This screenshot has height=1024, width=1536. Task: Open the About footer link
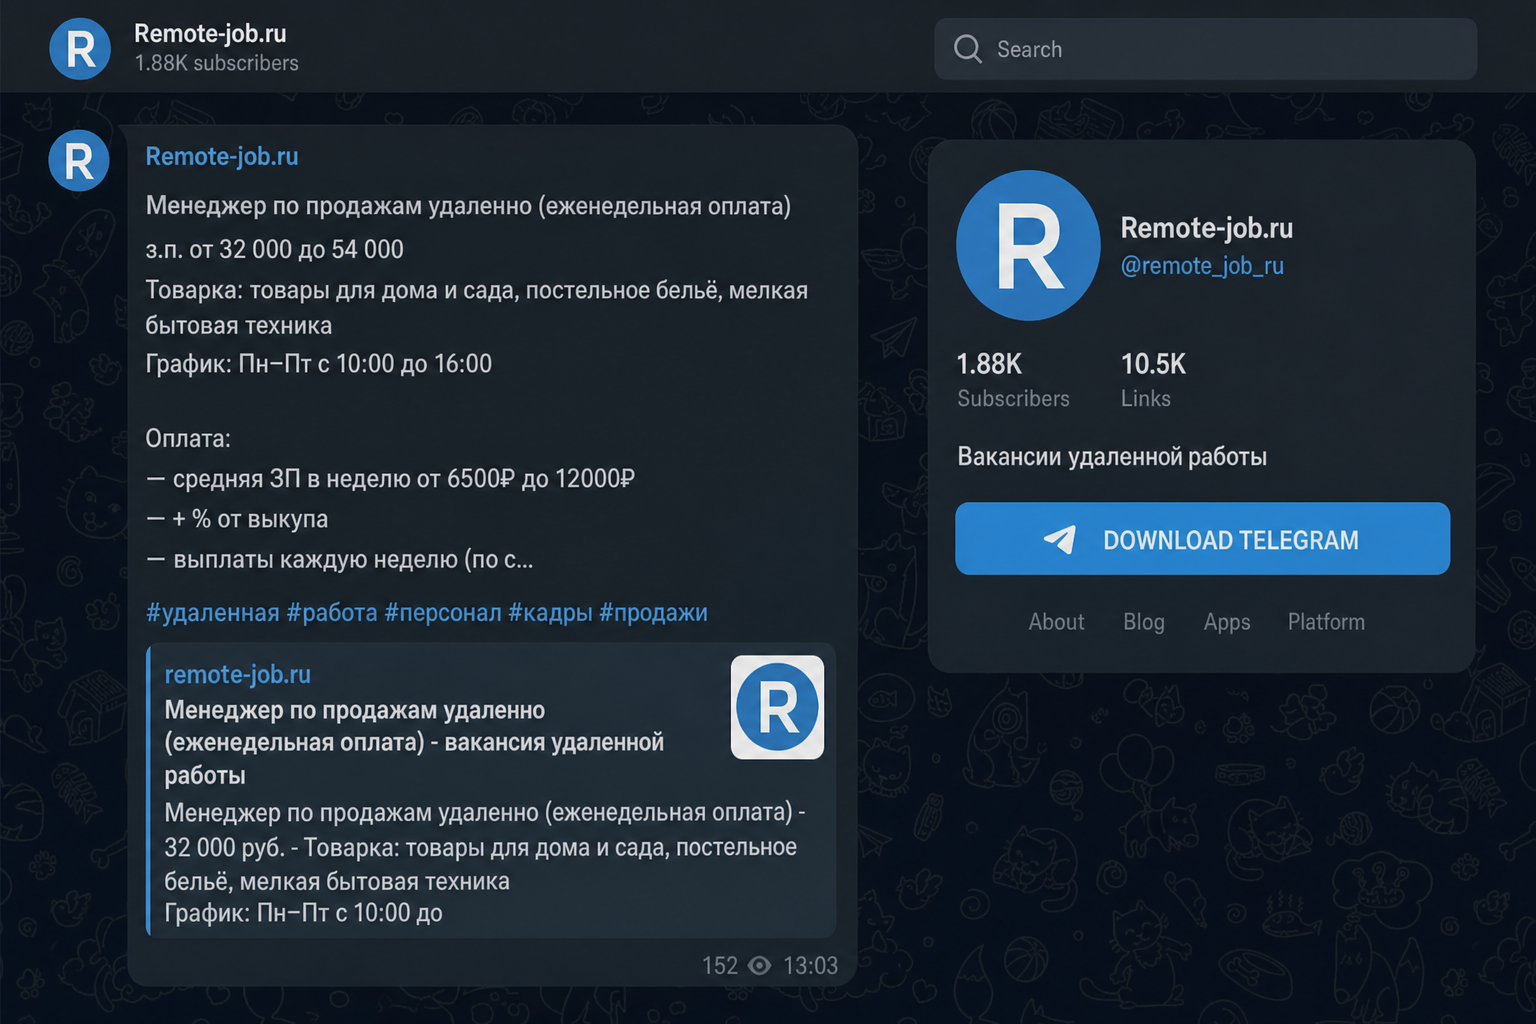tap(1056, 622)
